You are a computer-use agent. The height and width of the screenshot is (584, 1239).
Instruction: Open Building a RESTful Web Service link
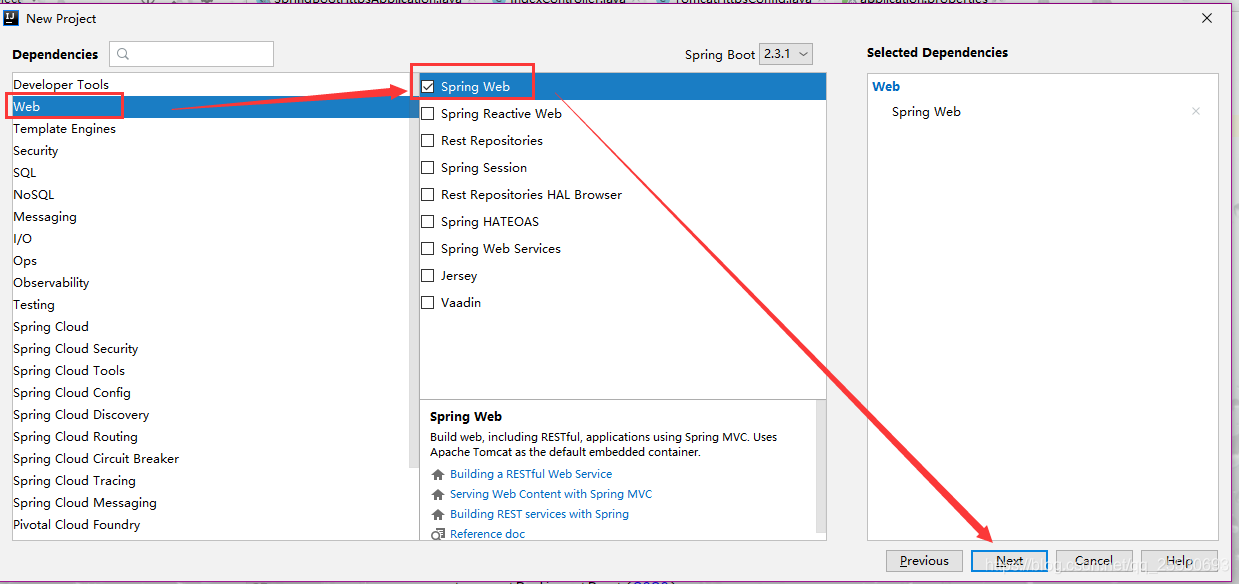[531, 474]
